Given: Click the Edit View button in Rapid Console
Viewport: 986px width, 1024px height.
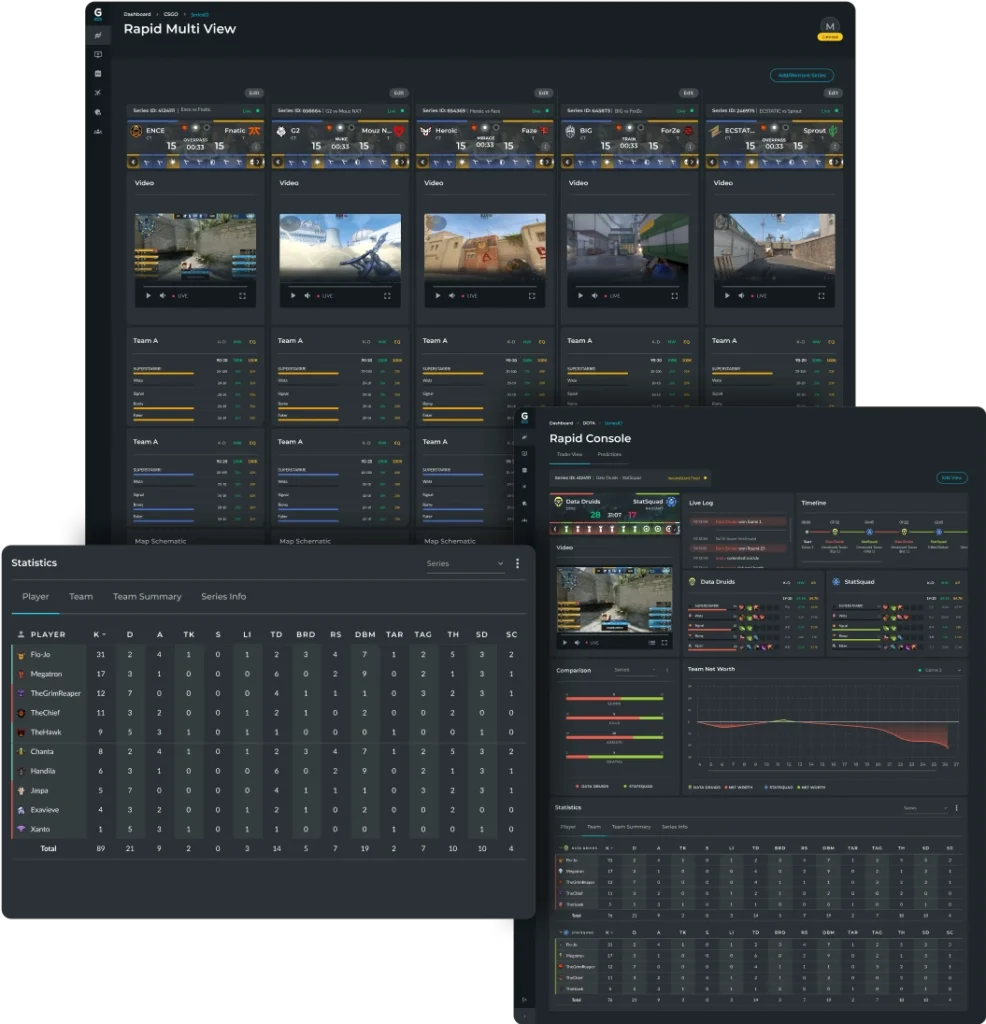Looking at the screenshot, I should tap(951, 478).
